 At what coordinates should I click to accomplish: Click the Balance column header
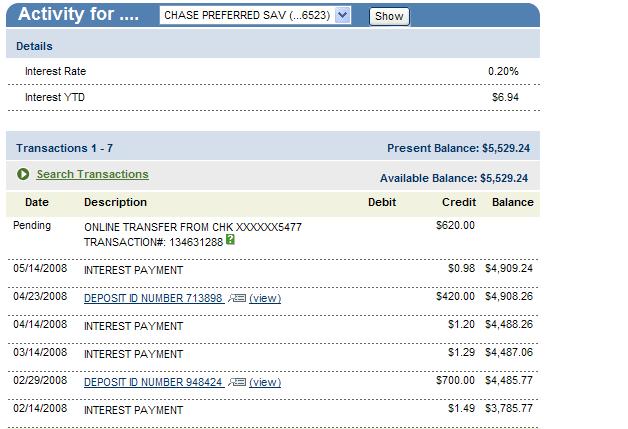click(513, 202)
